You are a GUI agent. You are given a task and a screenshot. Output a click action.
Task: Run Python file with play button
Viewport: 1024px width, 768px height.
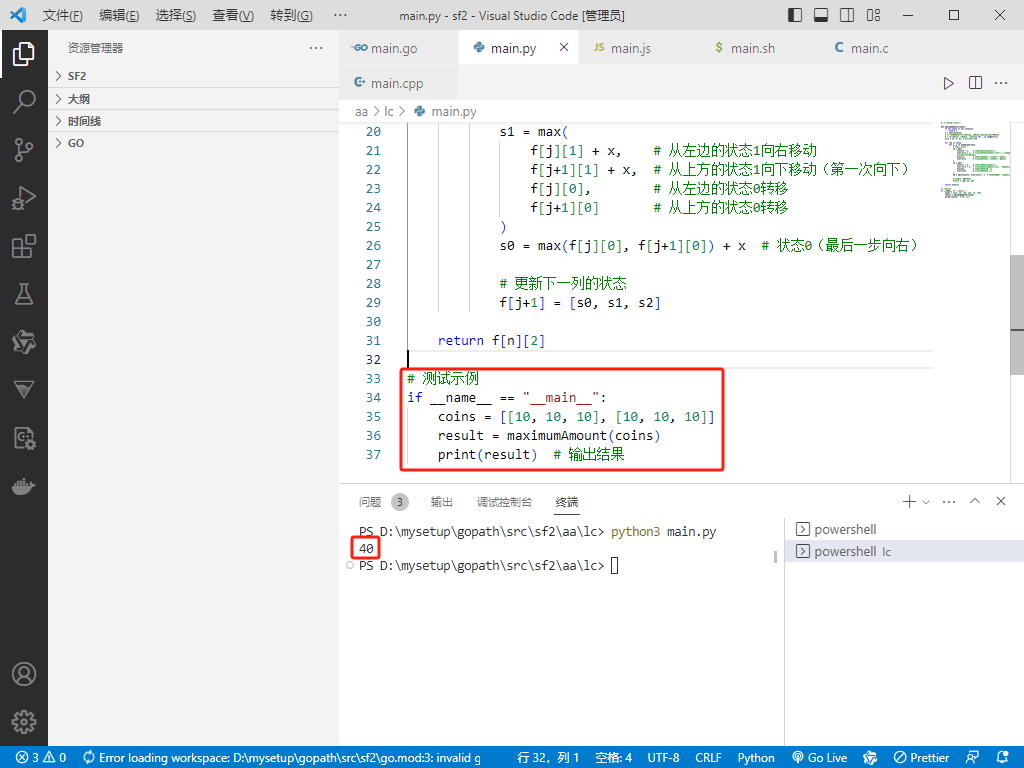tap(948, 83)
